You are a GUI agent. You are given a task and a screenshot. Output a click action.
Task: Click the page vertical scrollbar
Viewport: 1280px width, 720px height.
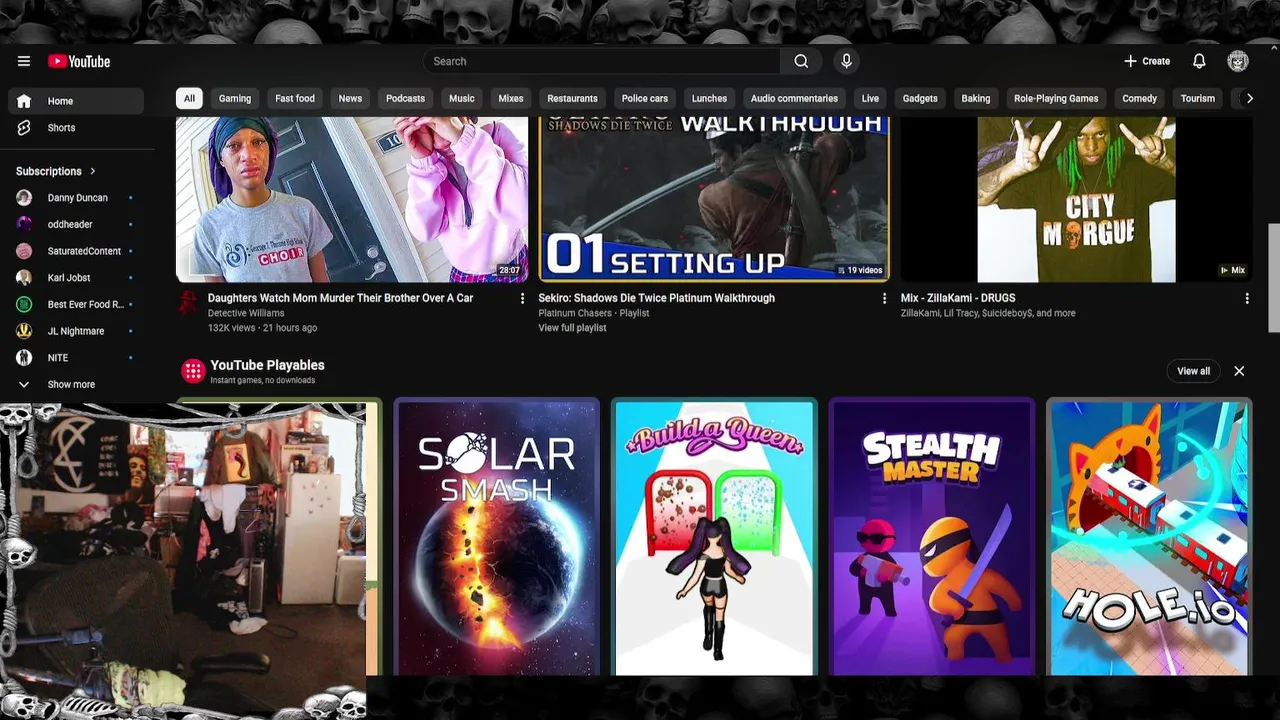(x=1274, y=278)
